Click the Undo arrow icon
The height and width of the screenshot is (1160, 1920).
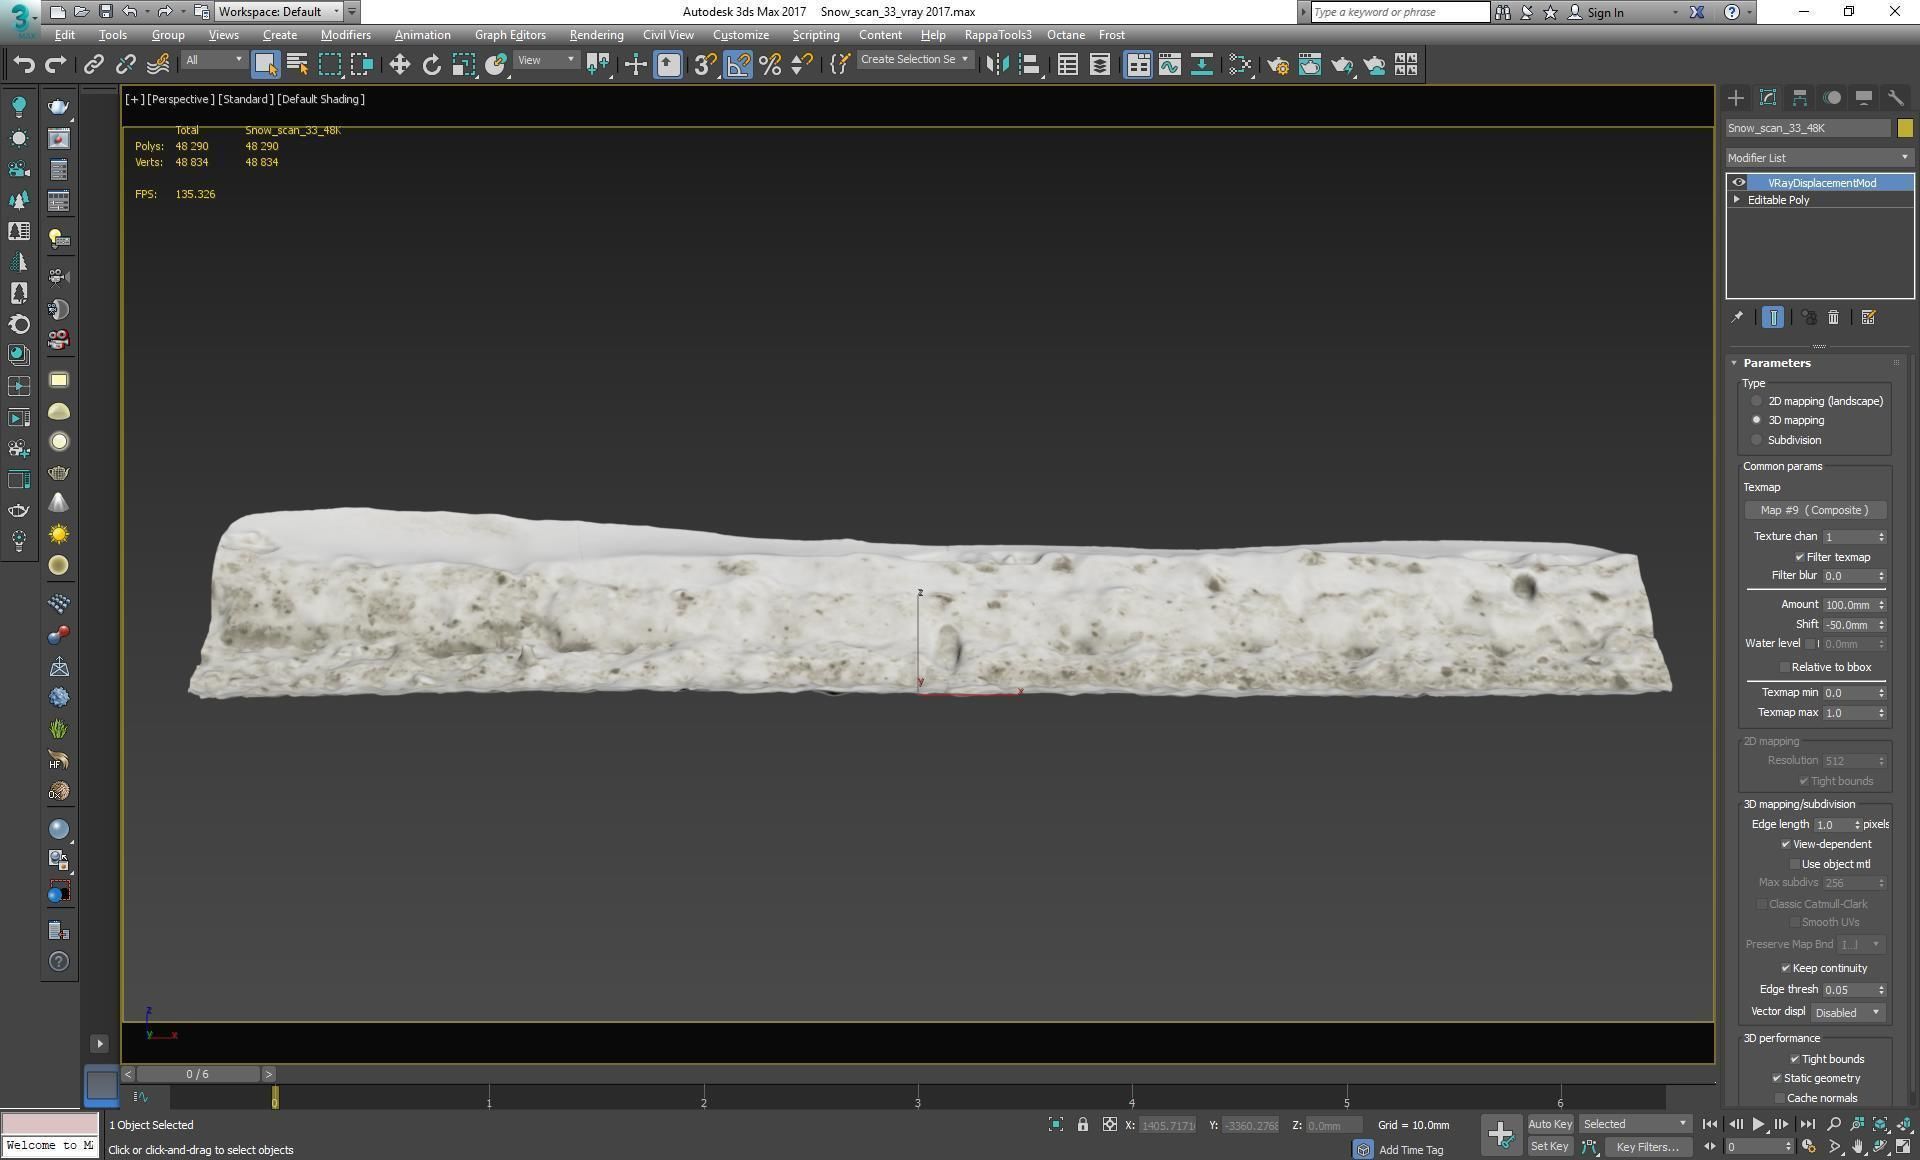(23, 65)
